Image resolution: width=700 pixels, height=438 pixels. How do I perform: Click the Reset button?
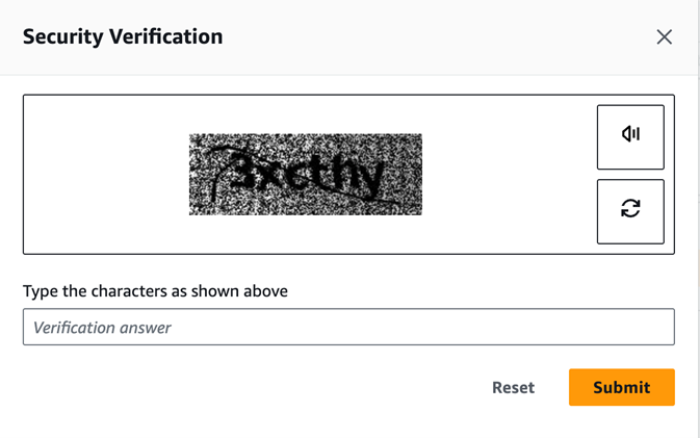[x=513, y=387]
